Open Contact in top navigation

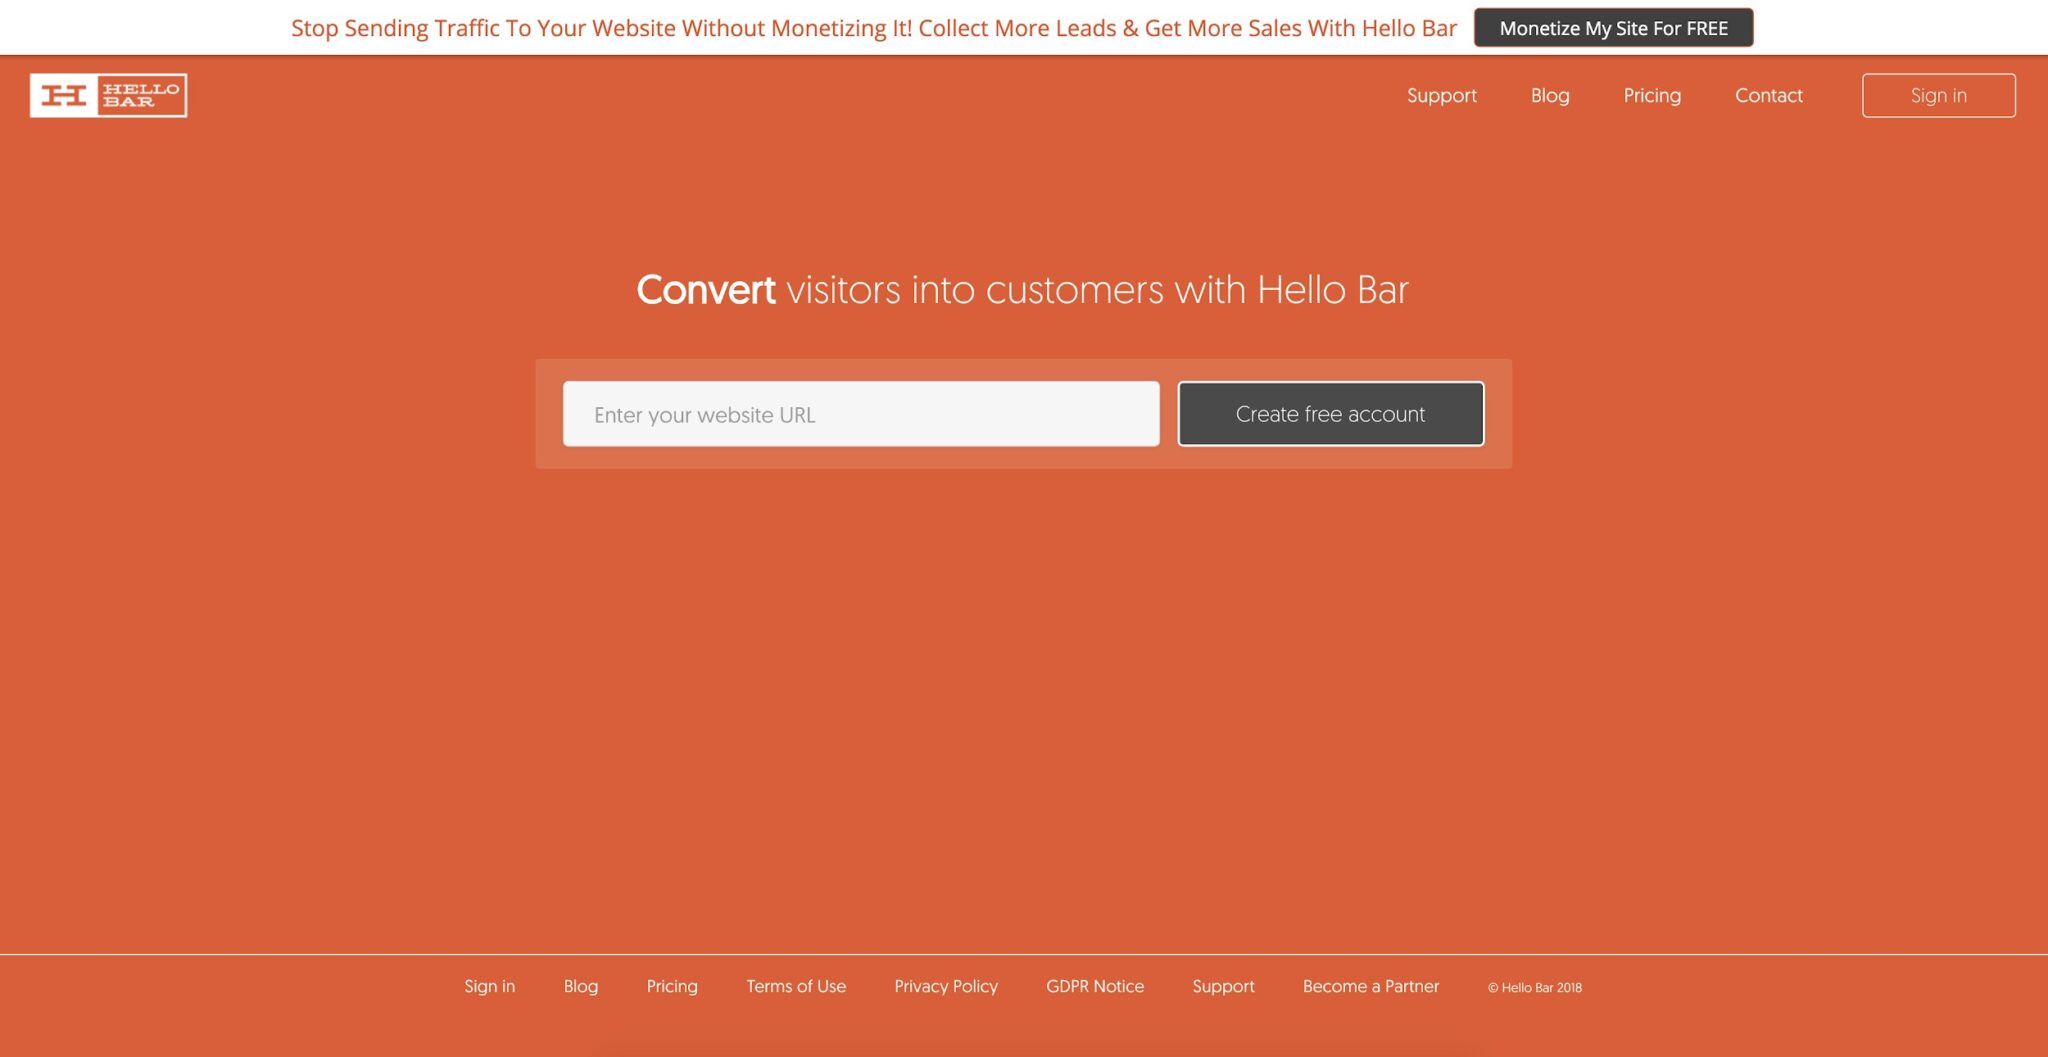click(x=1768, y=95)
